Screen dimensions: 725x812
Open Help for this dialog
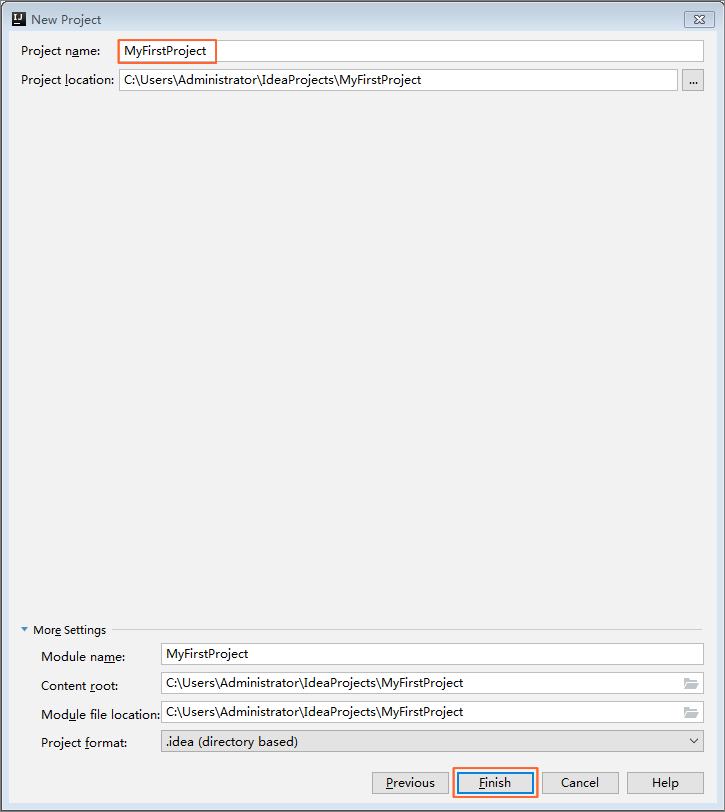click(x=665, y=783)
